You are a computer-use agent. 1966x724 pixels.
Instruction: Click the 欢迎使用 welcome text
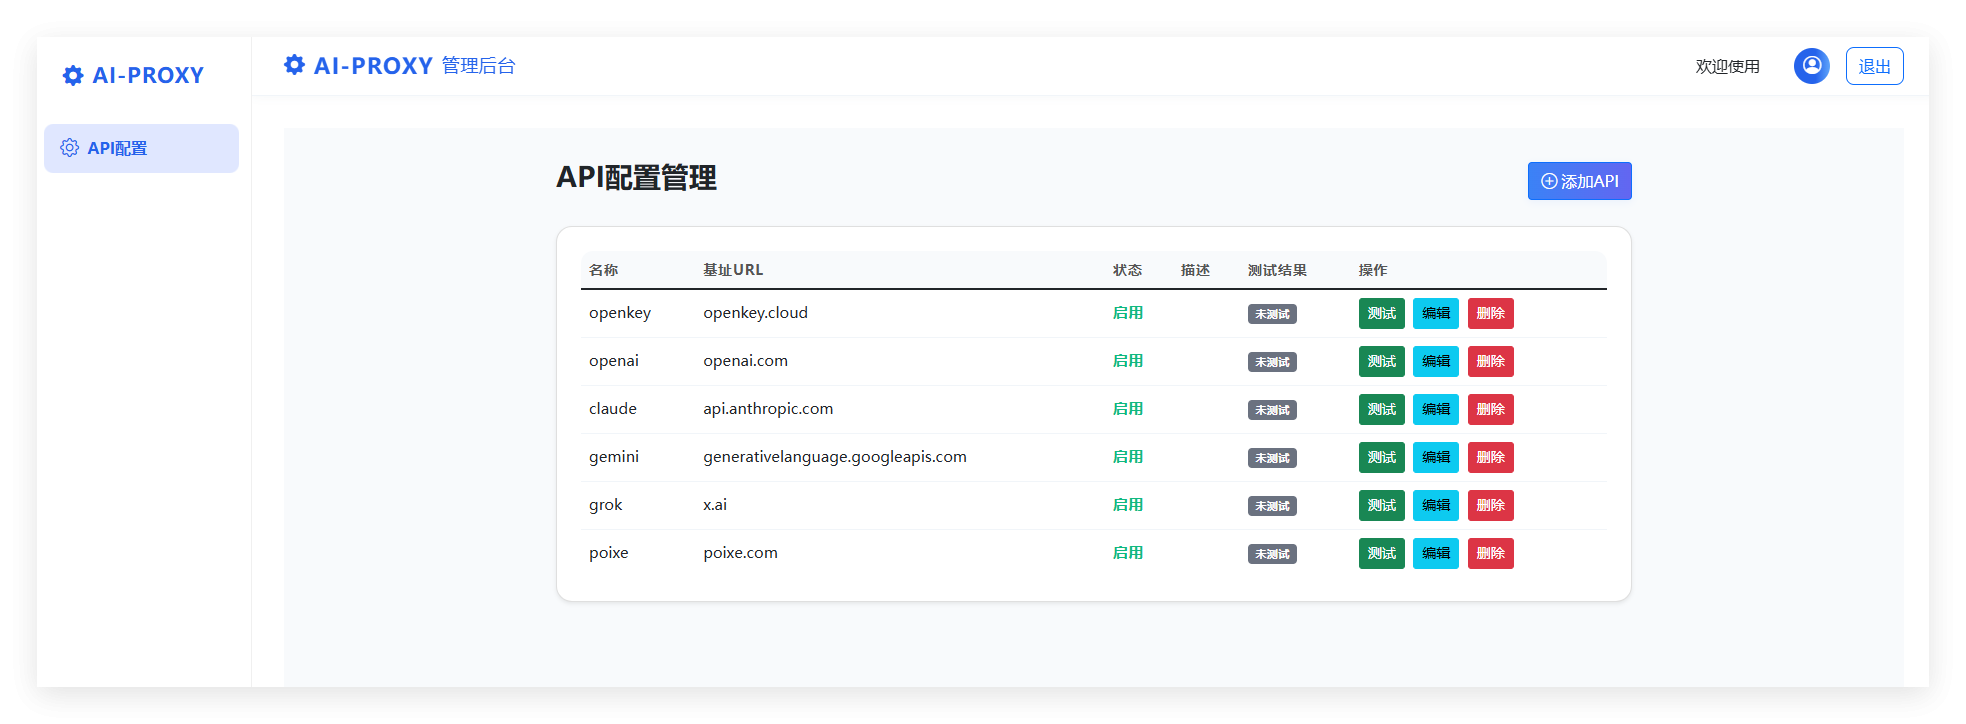(1727, 66)
